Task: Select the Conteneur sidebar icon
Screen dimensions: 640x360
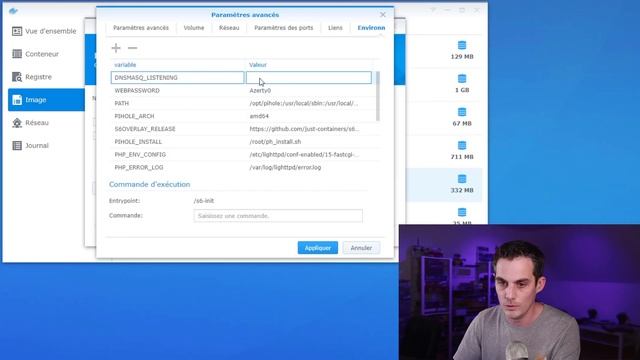Action: [x=17, y=54]
